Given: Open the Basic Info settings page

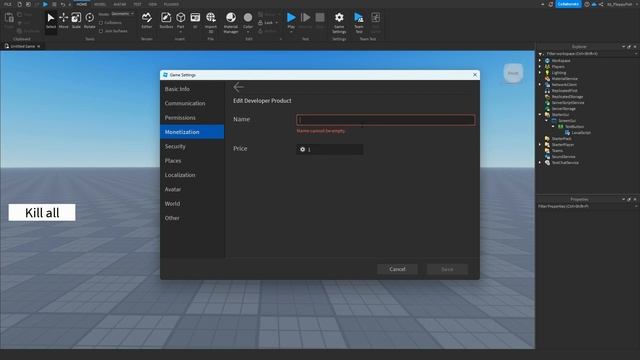Looking at the screenshot, I should (x=192, y=89).
